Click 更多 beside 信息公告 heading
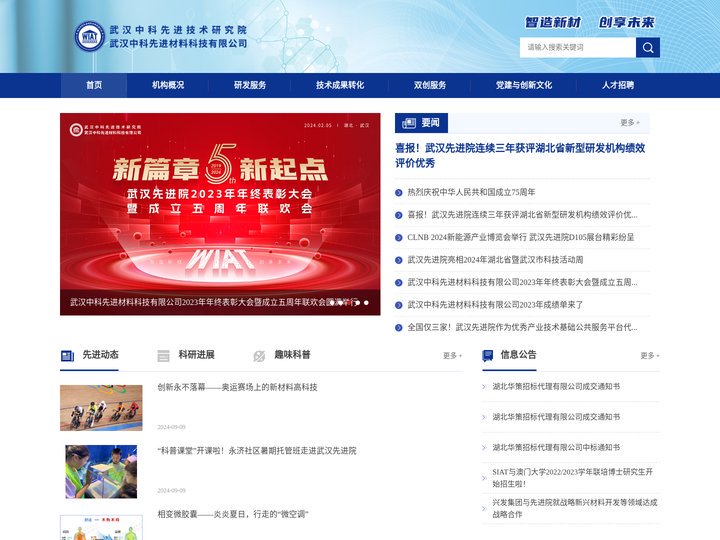The width and height of the screenshot is (720, 540). click(650, 355)
